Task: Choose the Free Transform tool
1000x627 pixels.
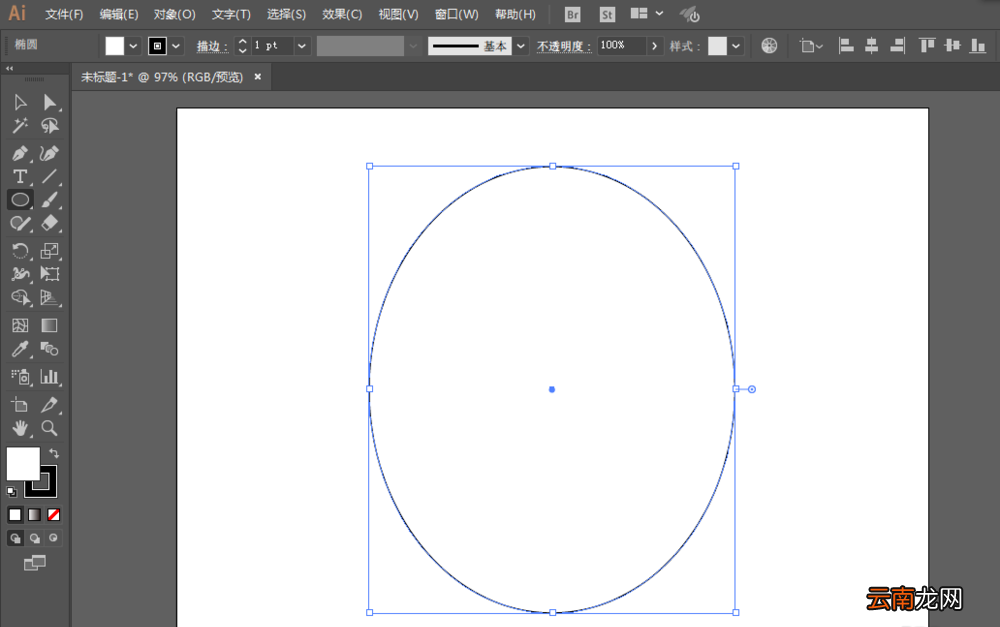Action: point(50,274)
